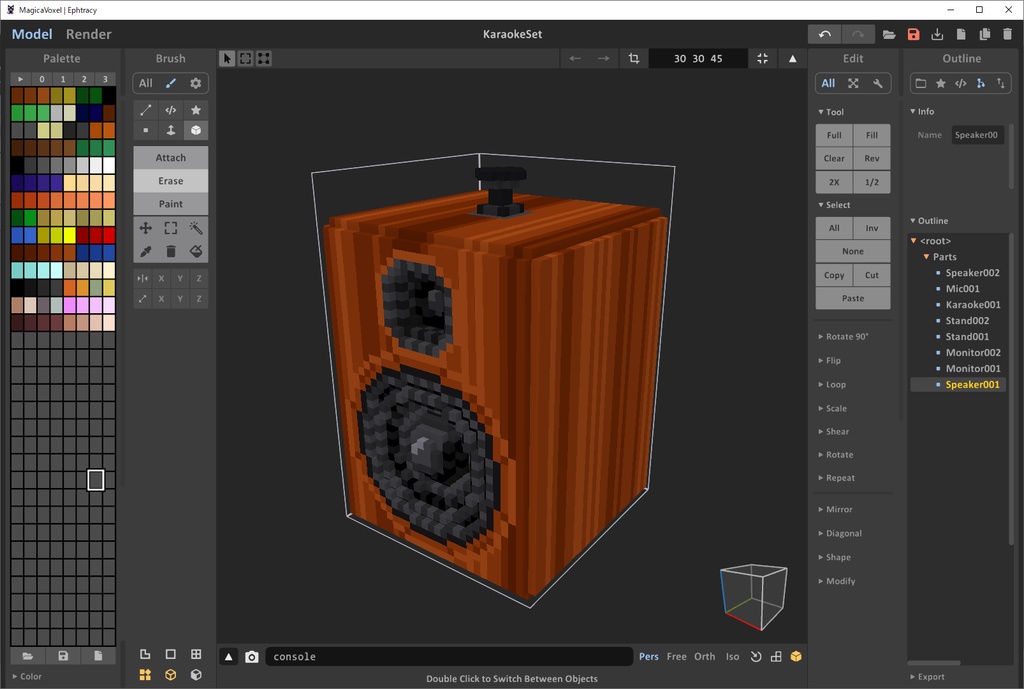Screen dimensions: 1024x689
Task: Select the pattern brush code icon
Action: (170, 110)
